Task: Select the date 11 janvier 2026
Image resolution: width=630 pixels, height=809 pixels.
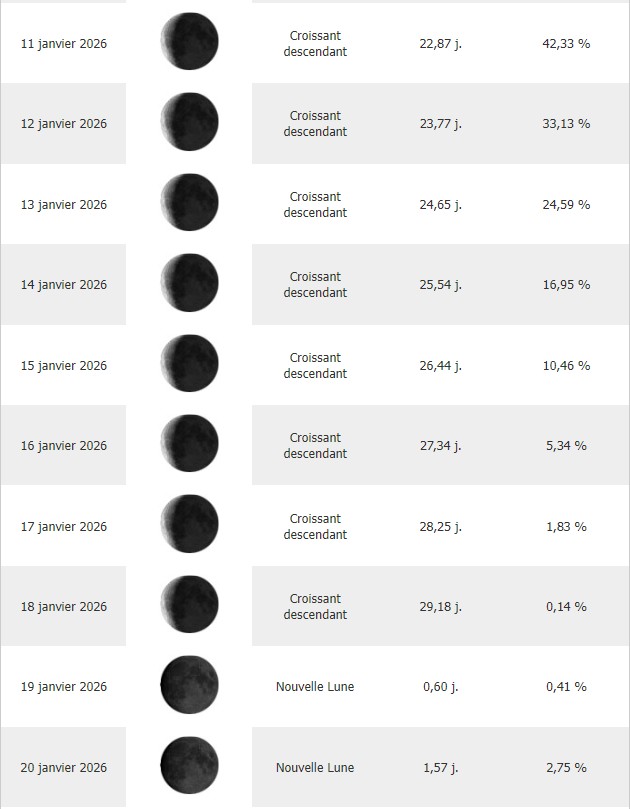Action: [x=64, y=44]
